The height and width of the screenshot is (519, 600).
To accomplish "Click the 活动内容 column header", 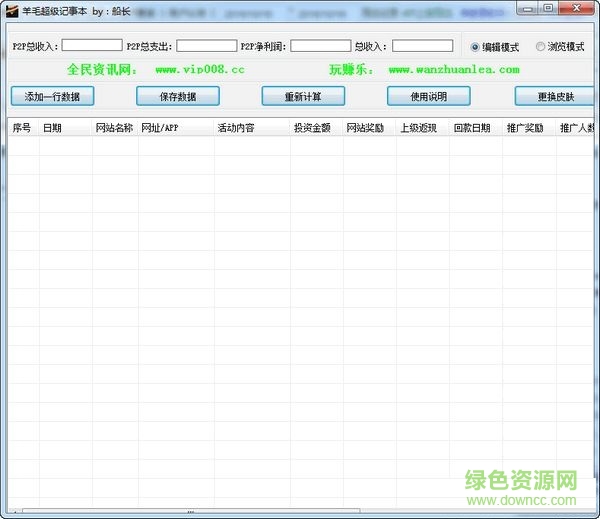I will pyautogui.click(x=252, y=127).
